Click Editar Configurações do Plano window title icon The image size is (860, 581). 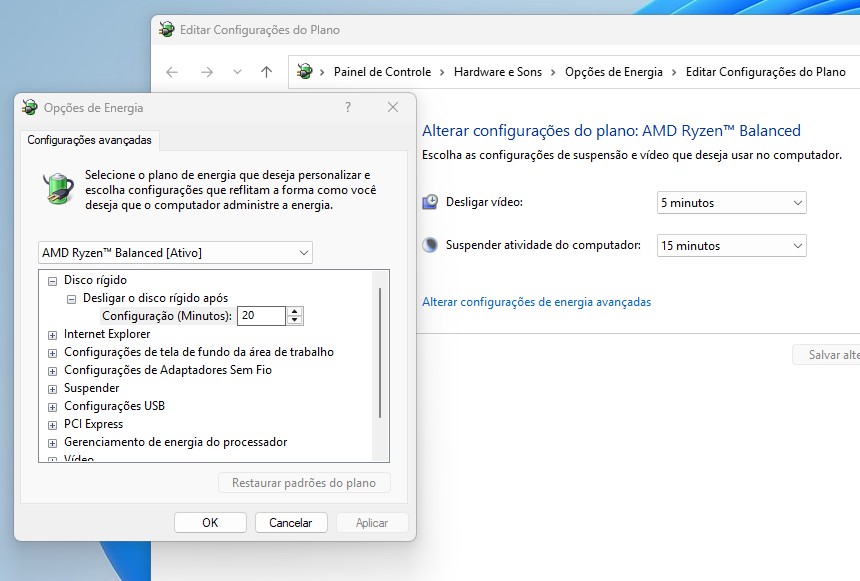167,30
